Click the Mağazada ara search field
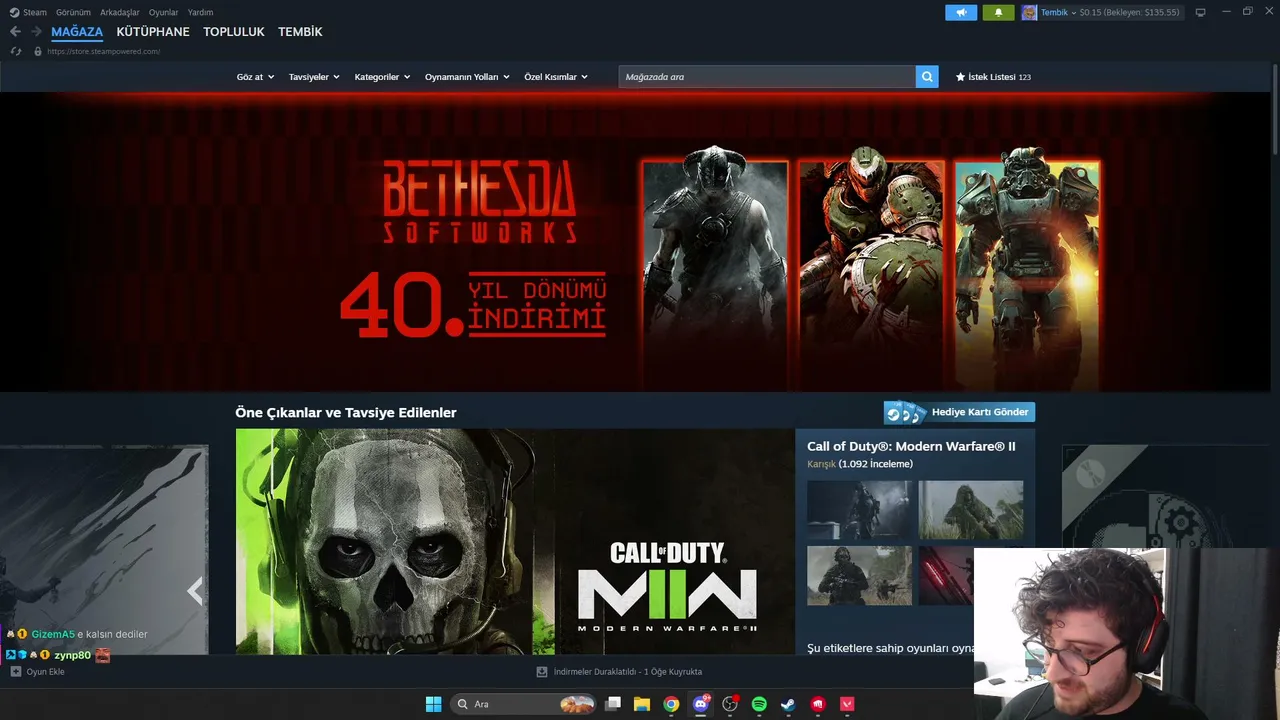 [x=767, y=77]
